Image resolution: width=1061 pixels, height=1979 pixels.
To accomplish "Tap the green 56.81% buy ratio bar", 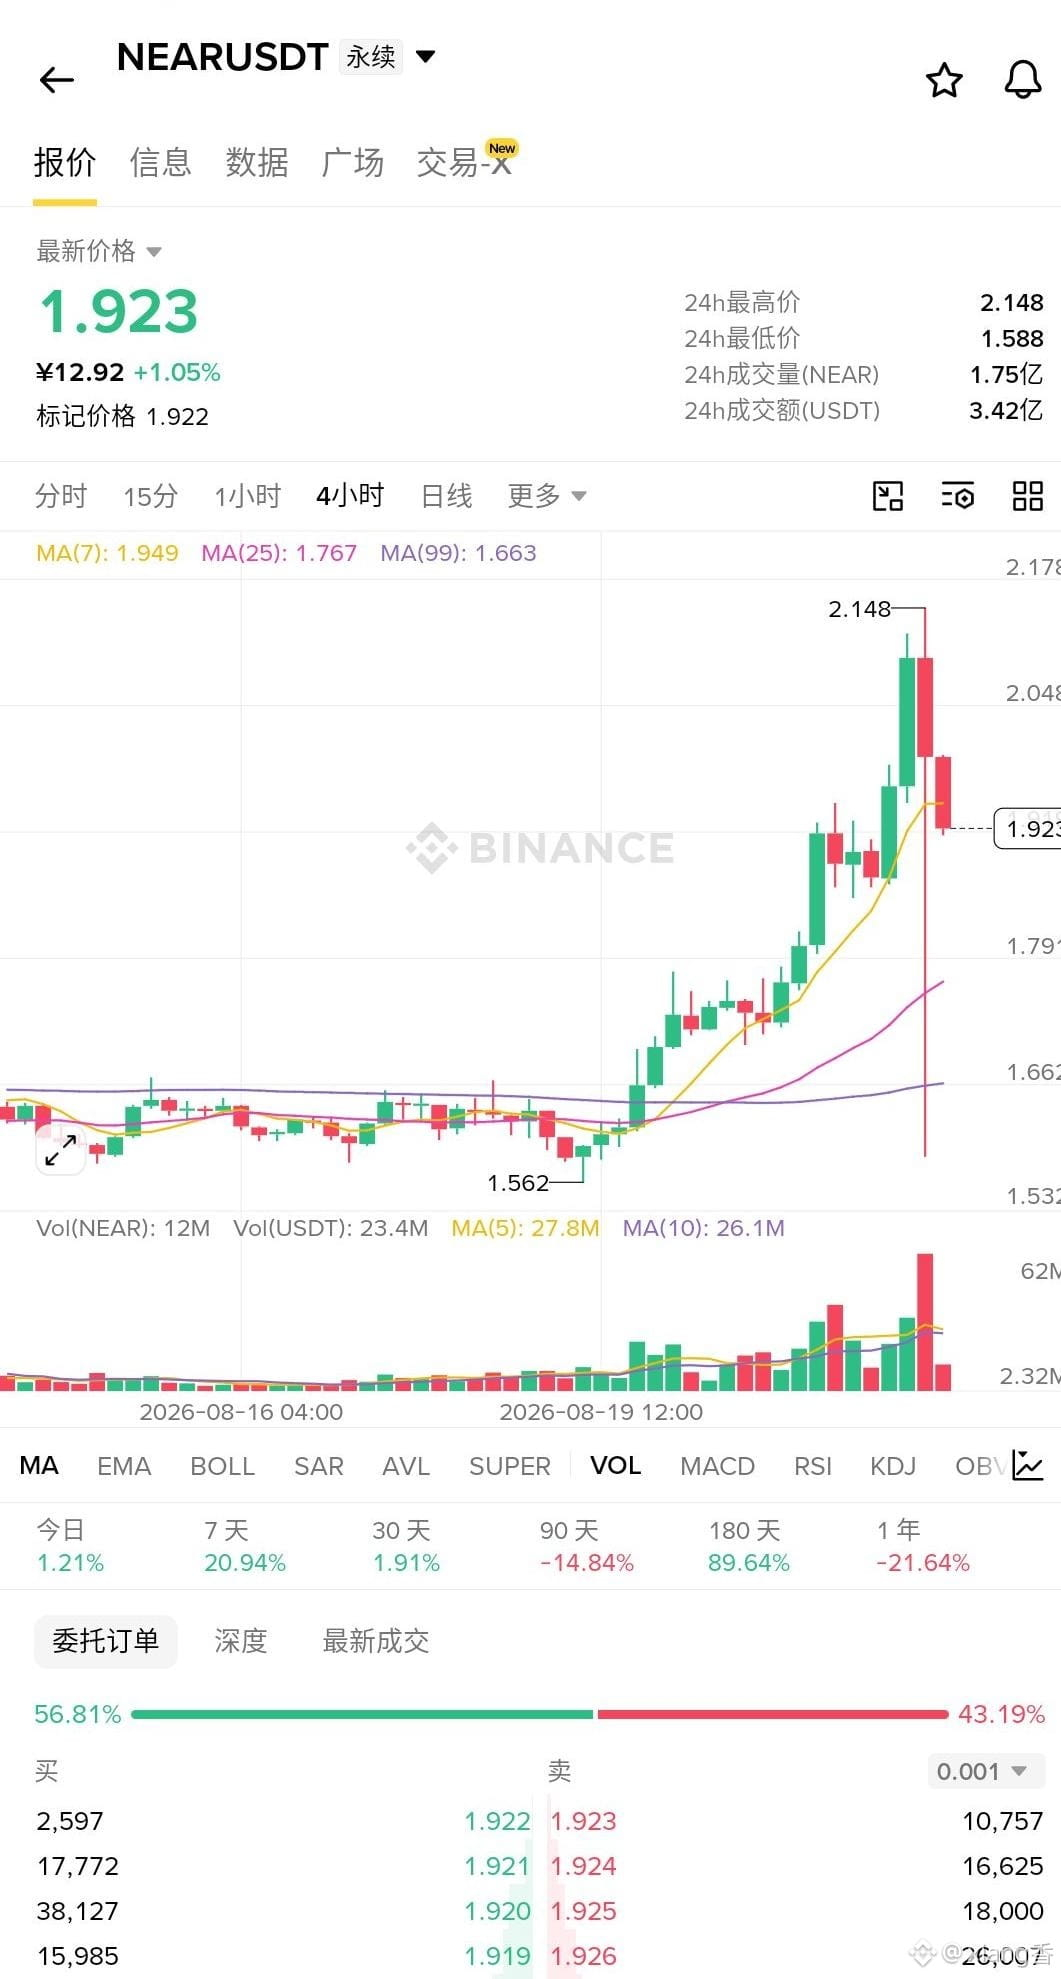I will tap(362, 1714).
